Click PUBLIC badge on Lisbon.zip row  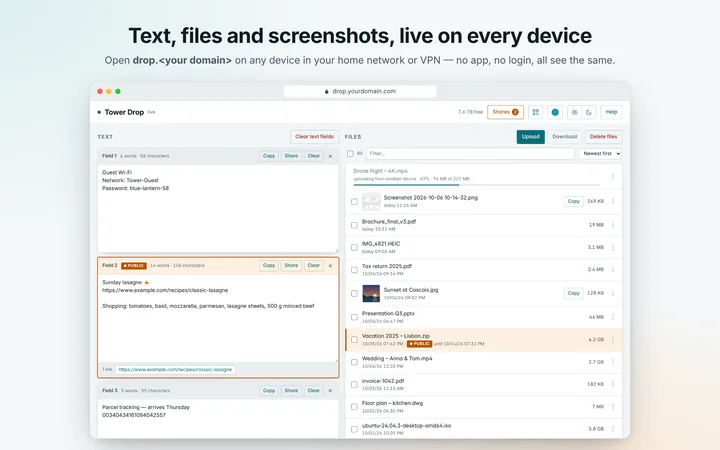[419, 344]
